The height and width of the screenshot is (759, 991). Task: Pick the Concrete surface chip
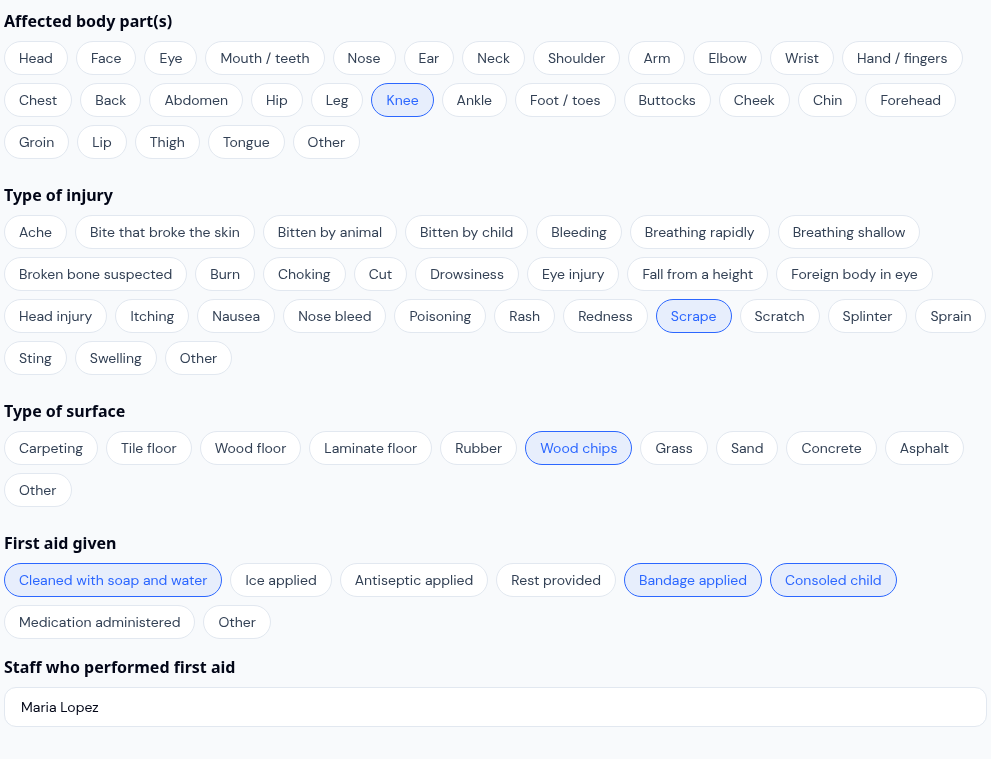tap(831, 448)
